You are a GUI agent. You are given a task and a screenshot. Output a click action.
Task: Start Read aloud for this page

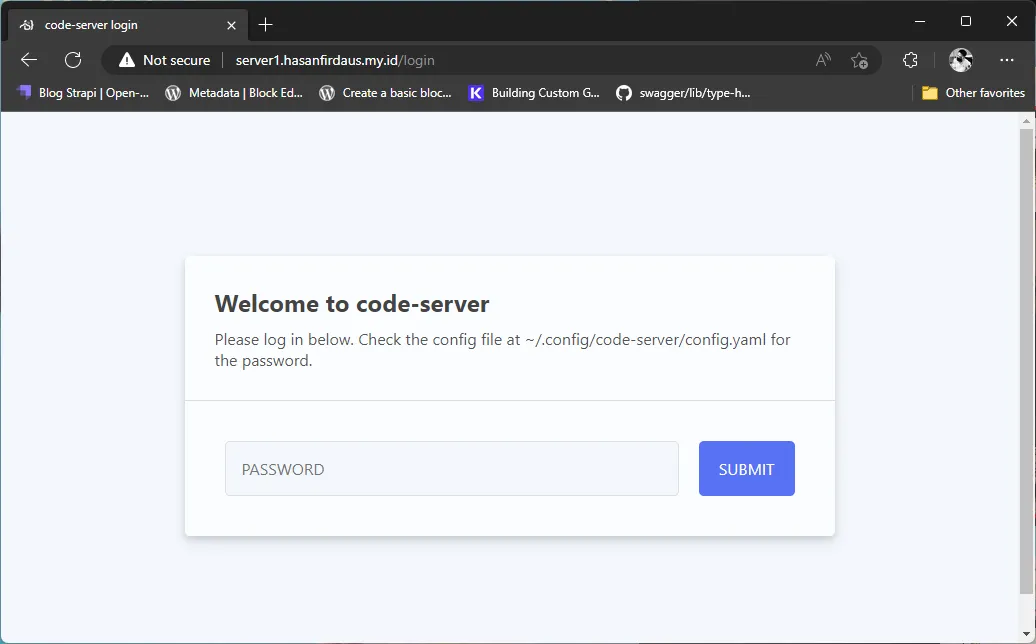click(x=822, y=60)
